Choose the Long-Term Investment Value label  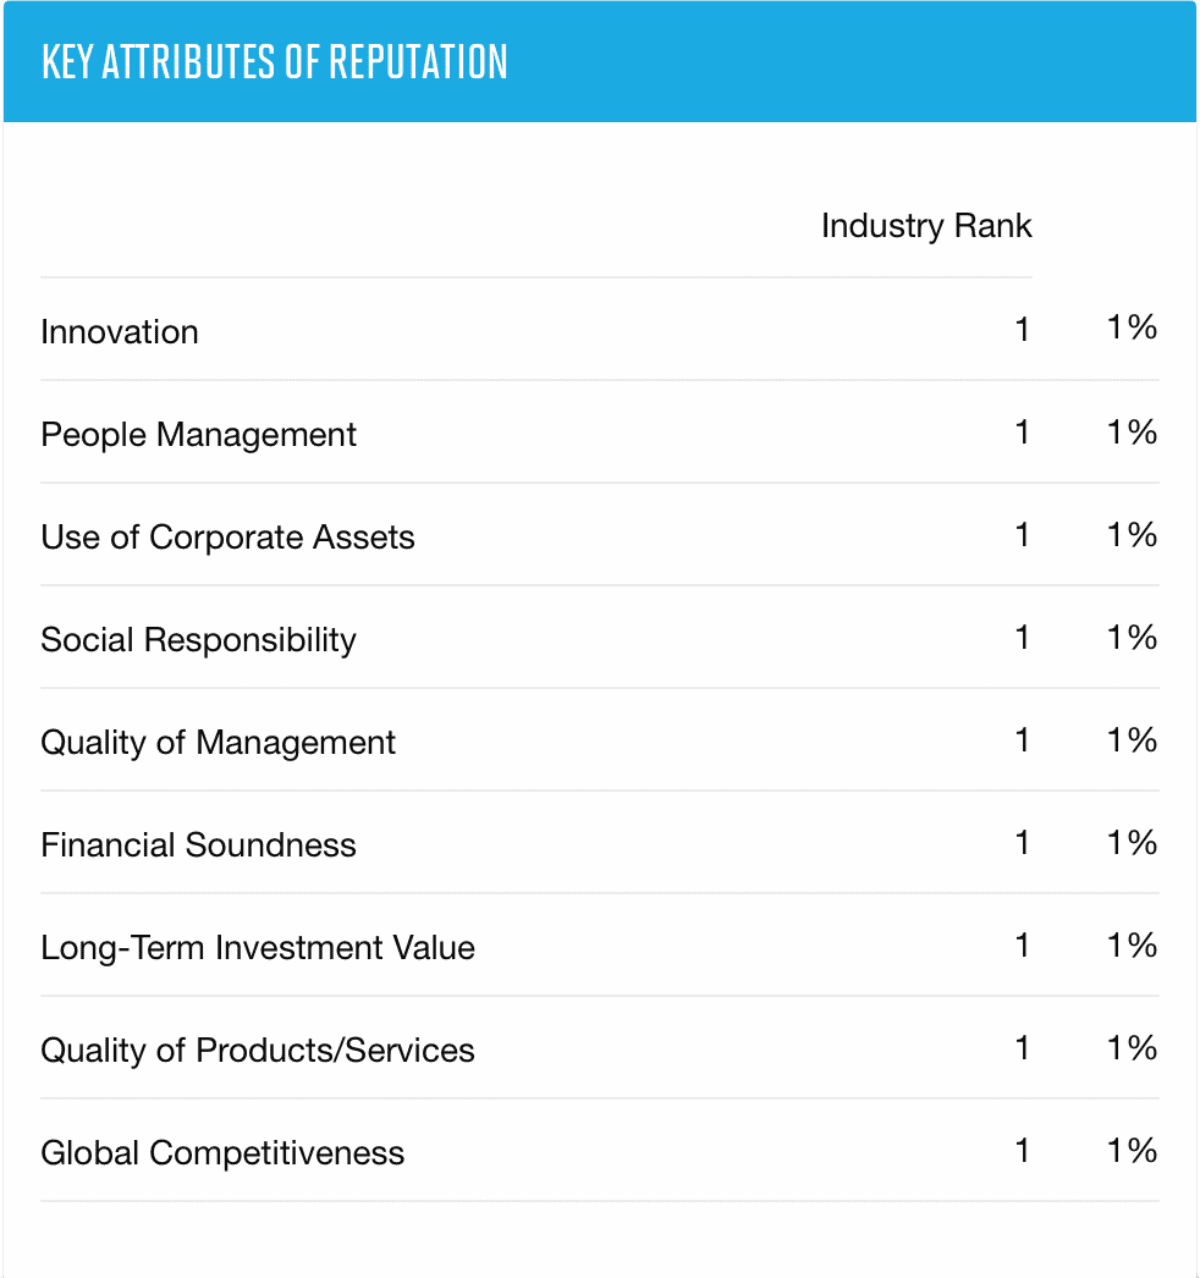point(257,948)
